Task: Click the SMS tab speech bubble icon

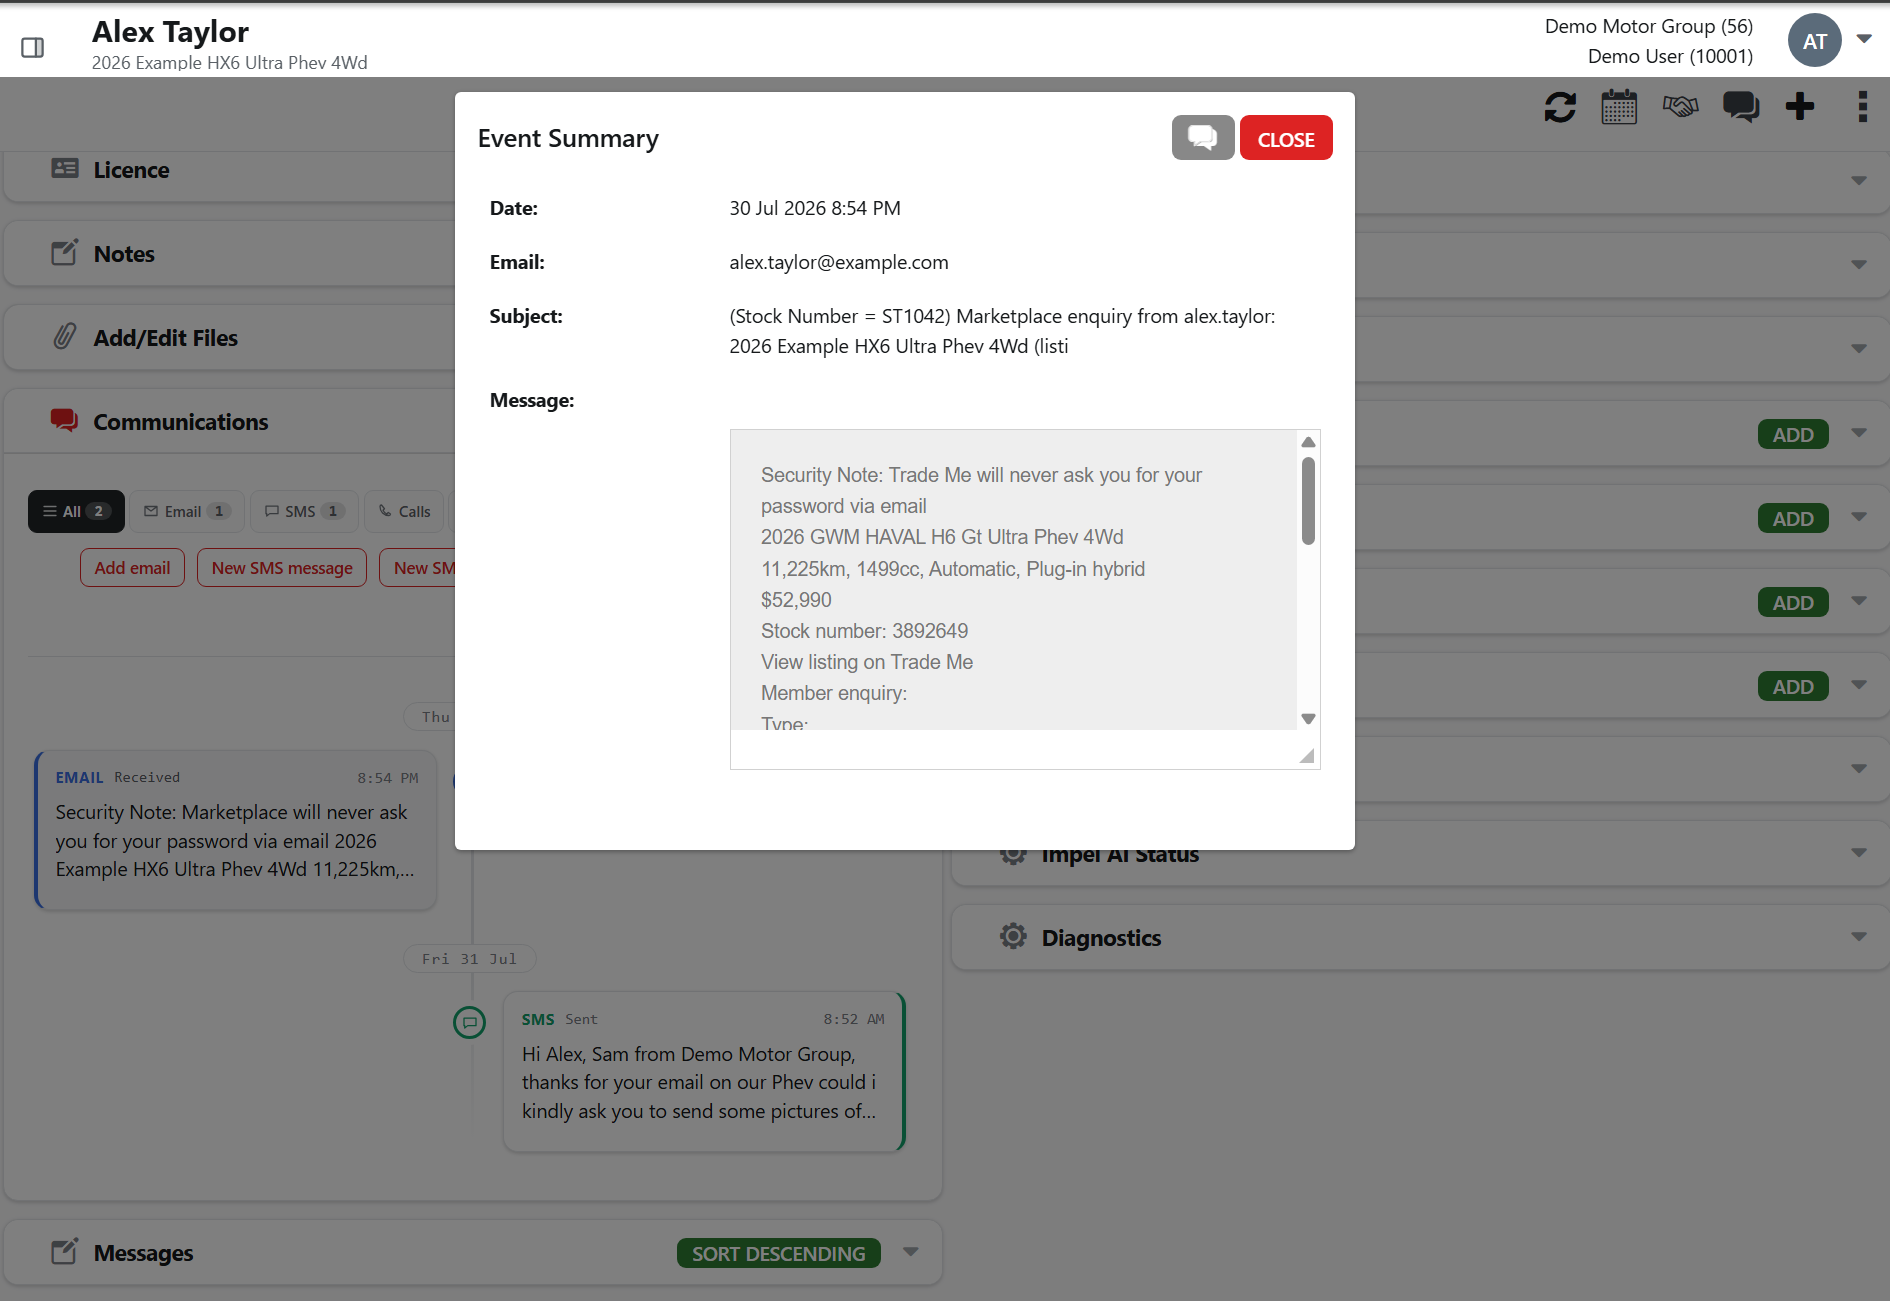Action: [x=271, y=511]
